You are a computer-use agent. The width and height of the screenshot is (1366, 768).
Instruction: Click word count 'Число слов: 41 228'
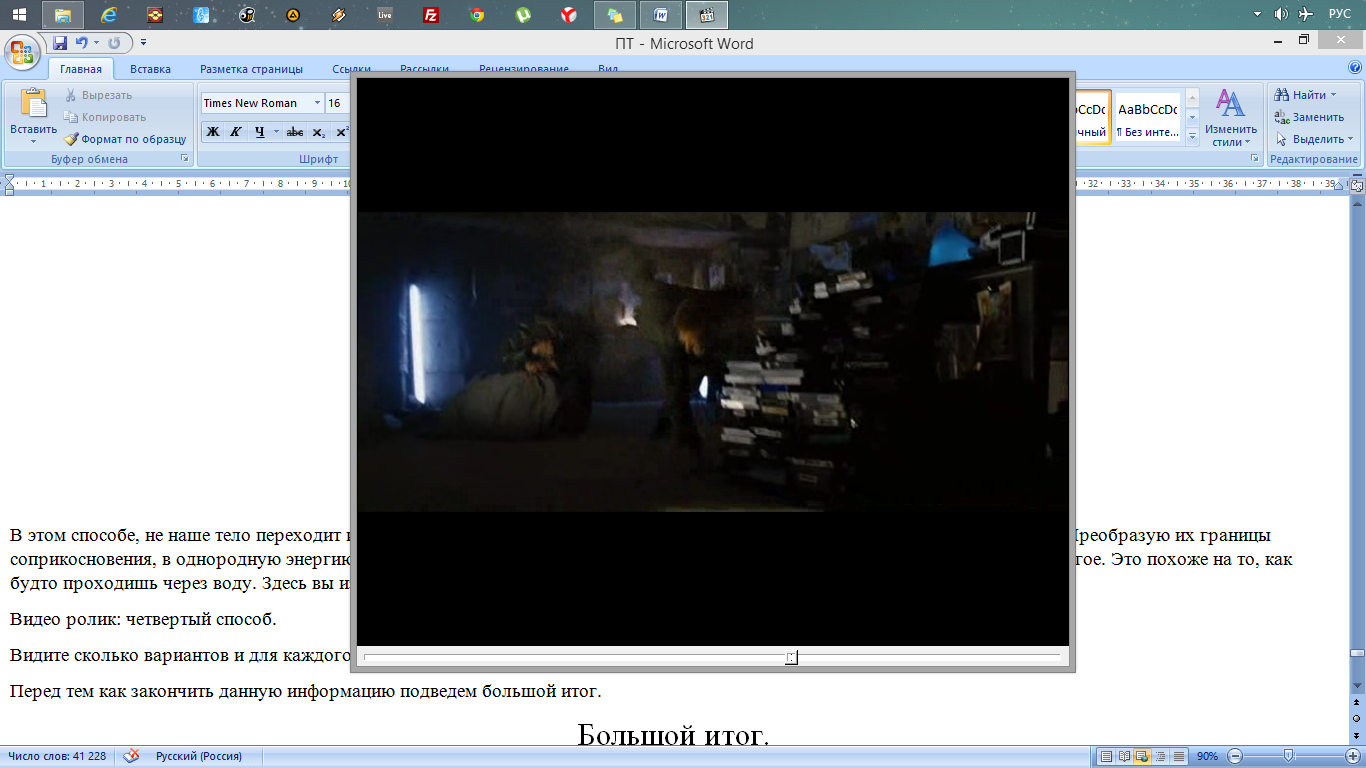(x=57, y=756)
